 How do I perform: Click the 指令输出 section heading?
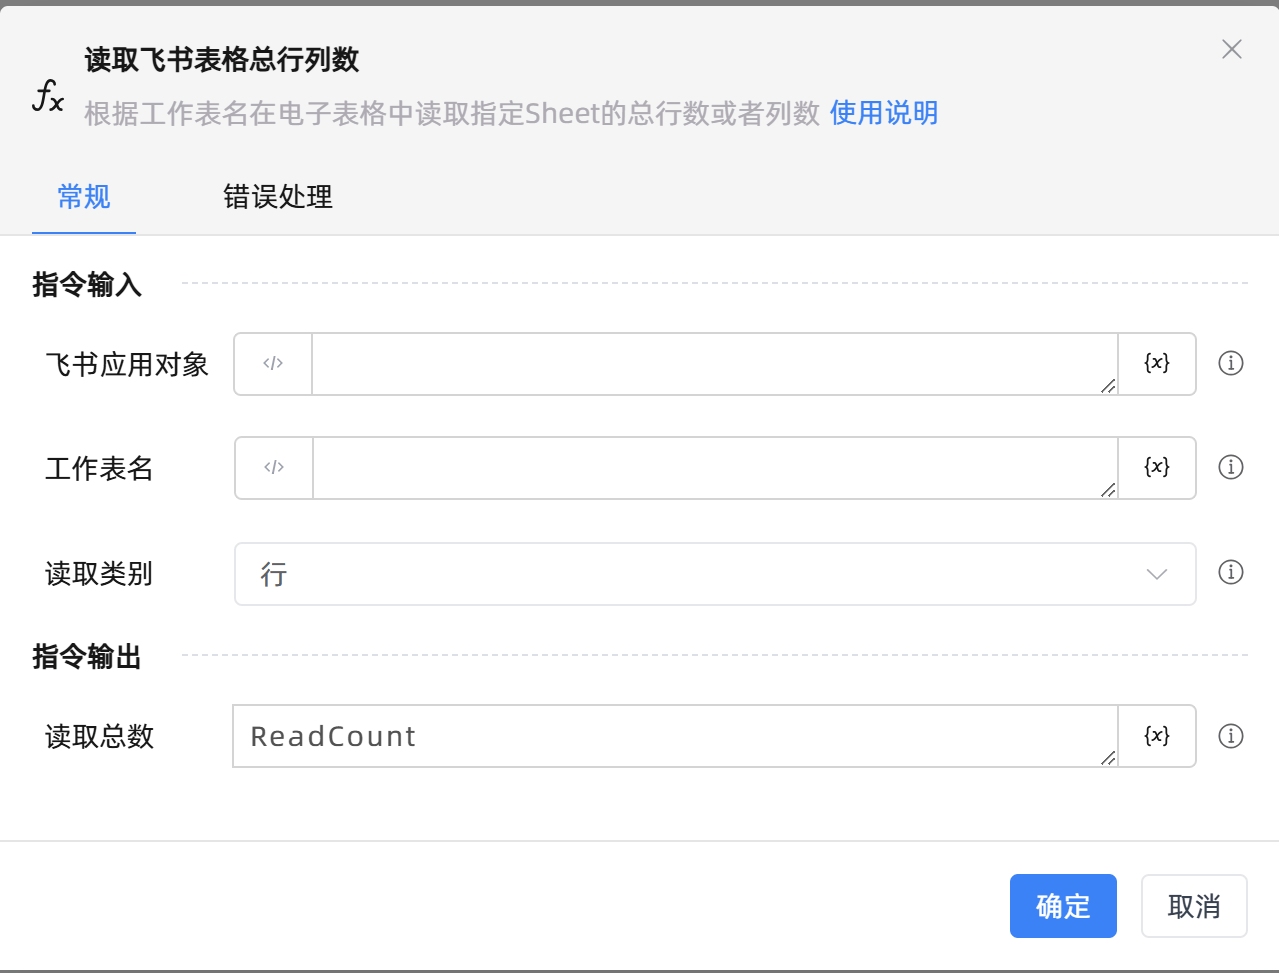click(87, 657)
